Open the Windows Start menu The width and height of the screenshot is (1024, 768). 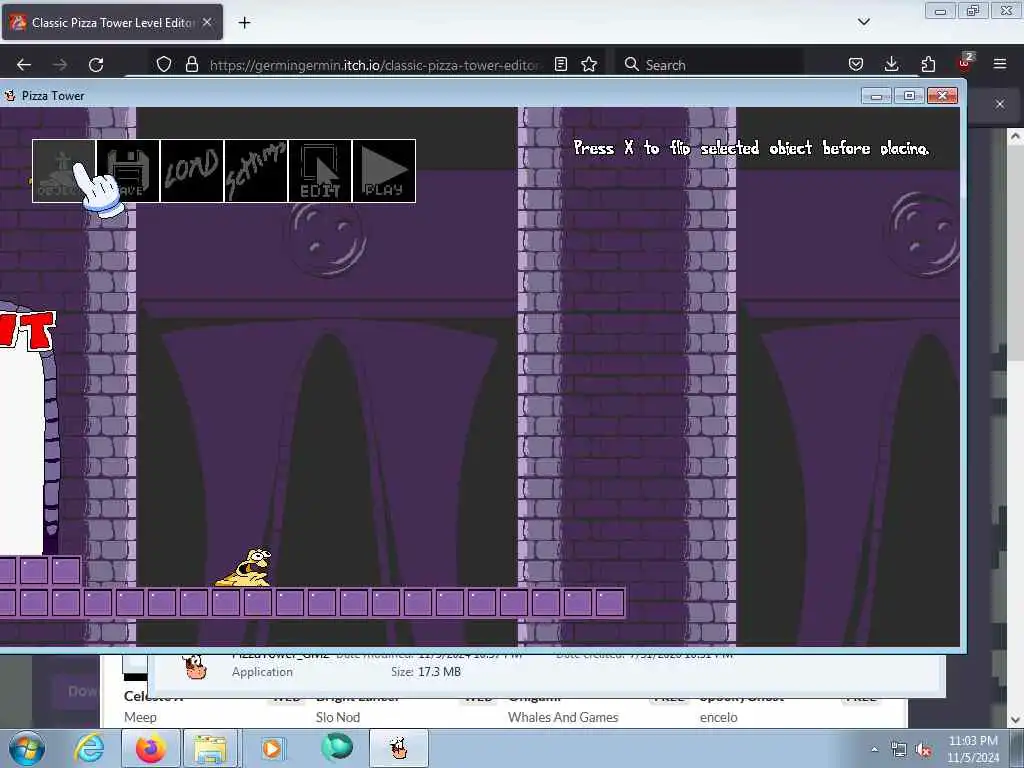point(26,748)
